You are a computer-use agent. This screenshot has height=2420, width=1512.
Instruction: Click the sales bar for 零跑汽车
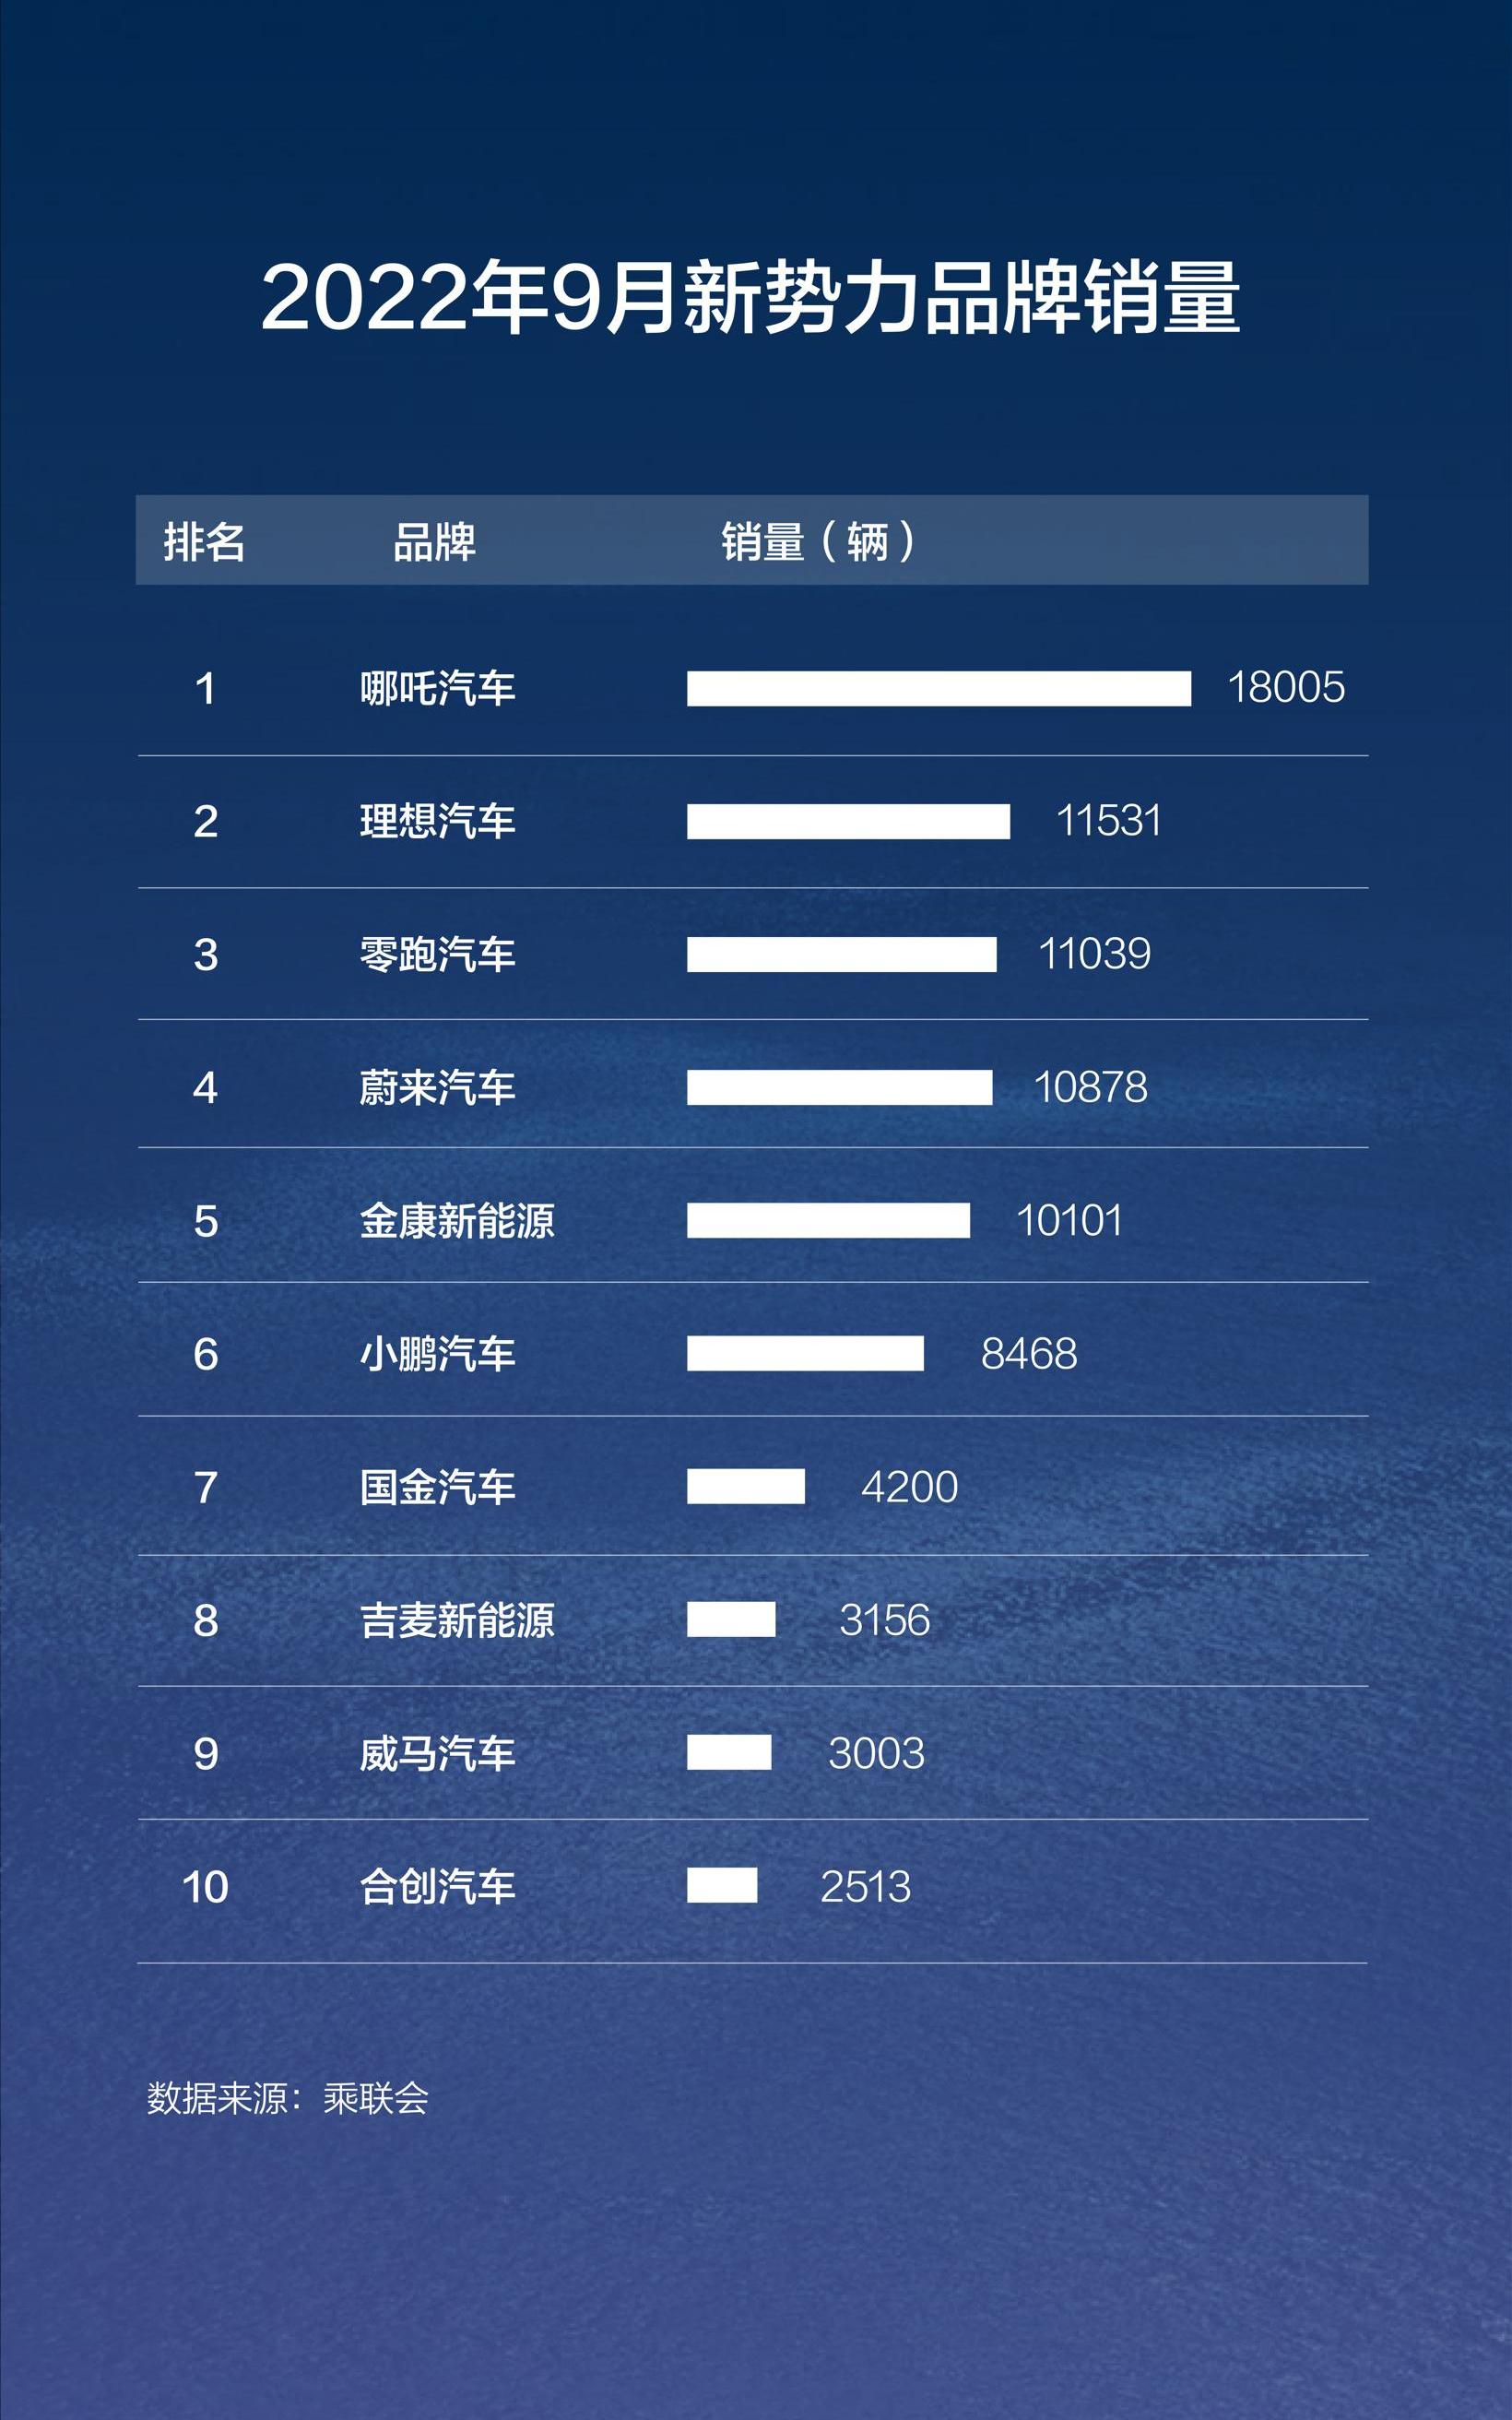pyautogui.click(x=841, y=954)
